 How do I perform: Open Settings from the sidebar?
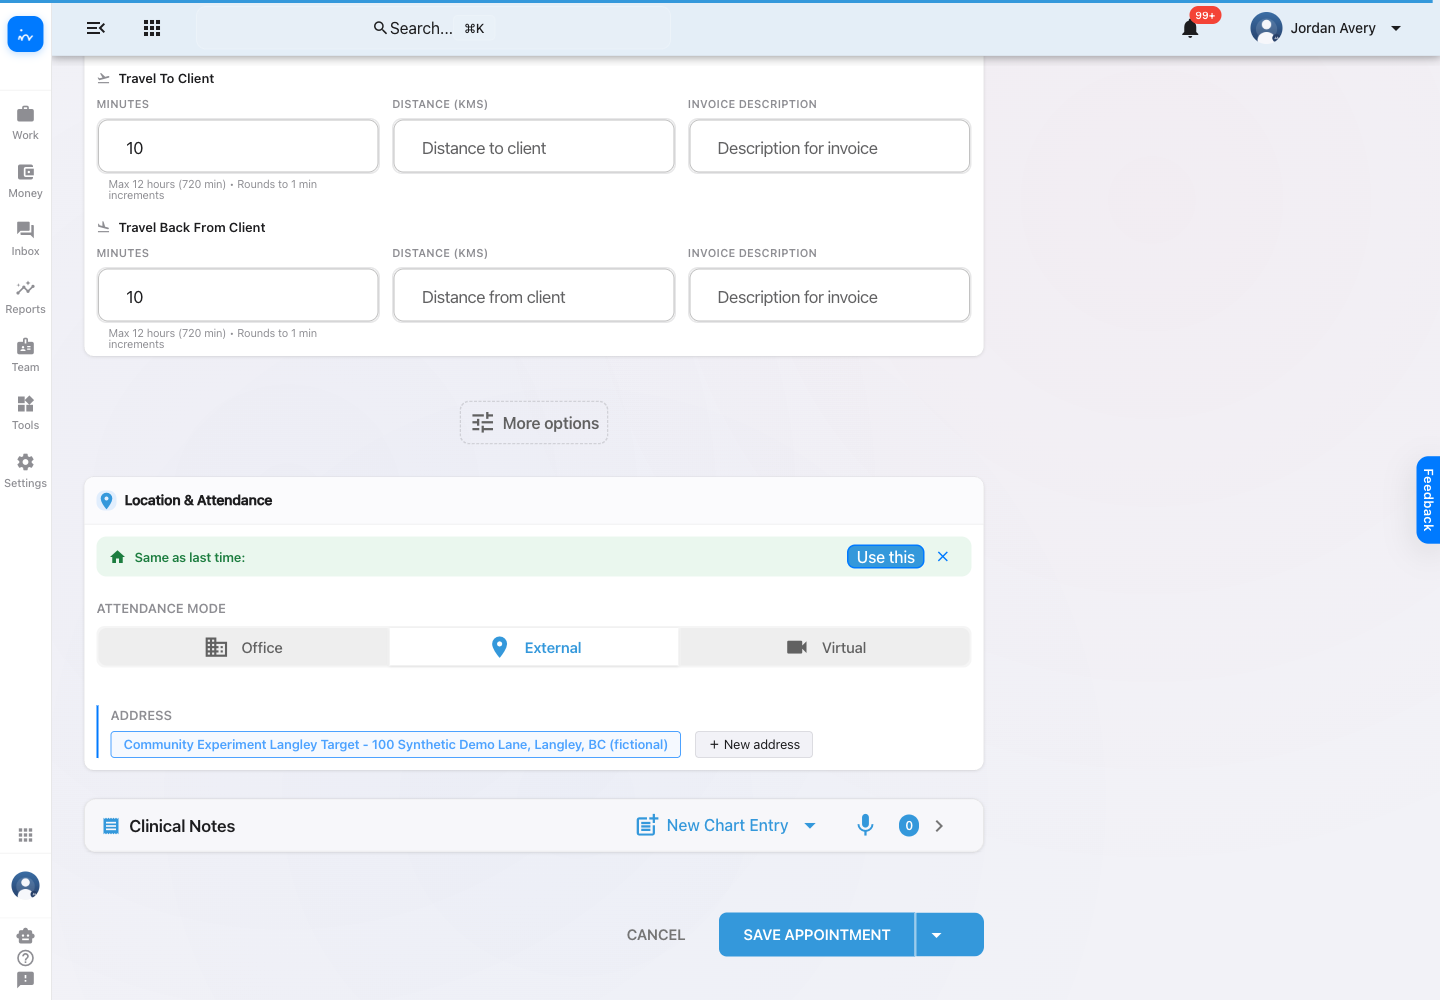coord(25,471)
